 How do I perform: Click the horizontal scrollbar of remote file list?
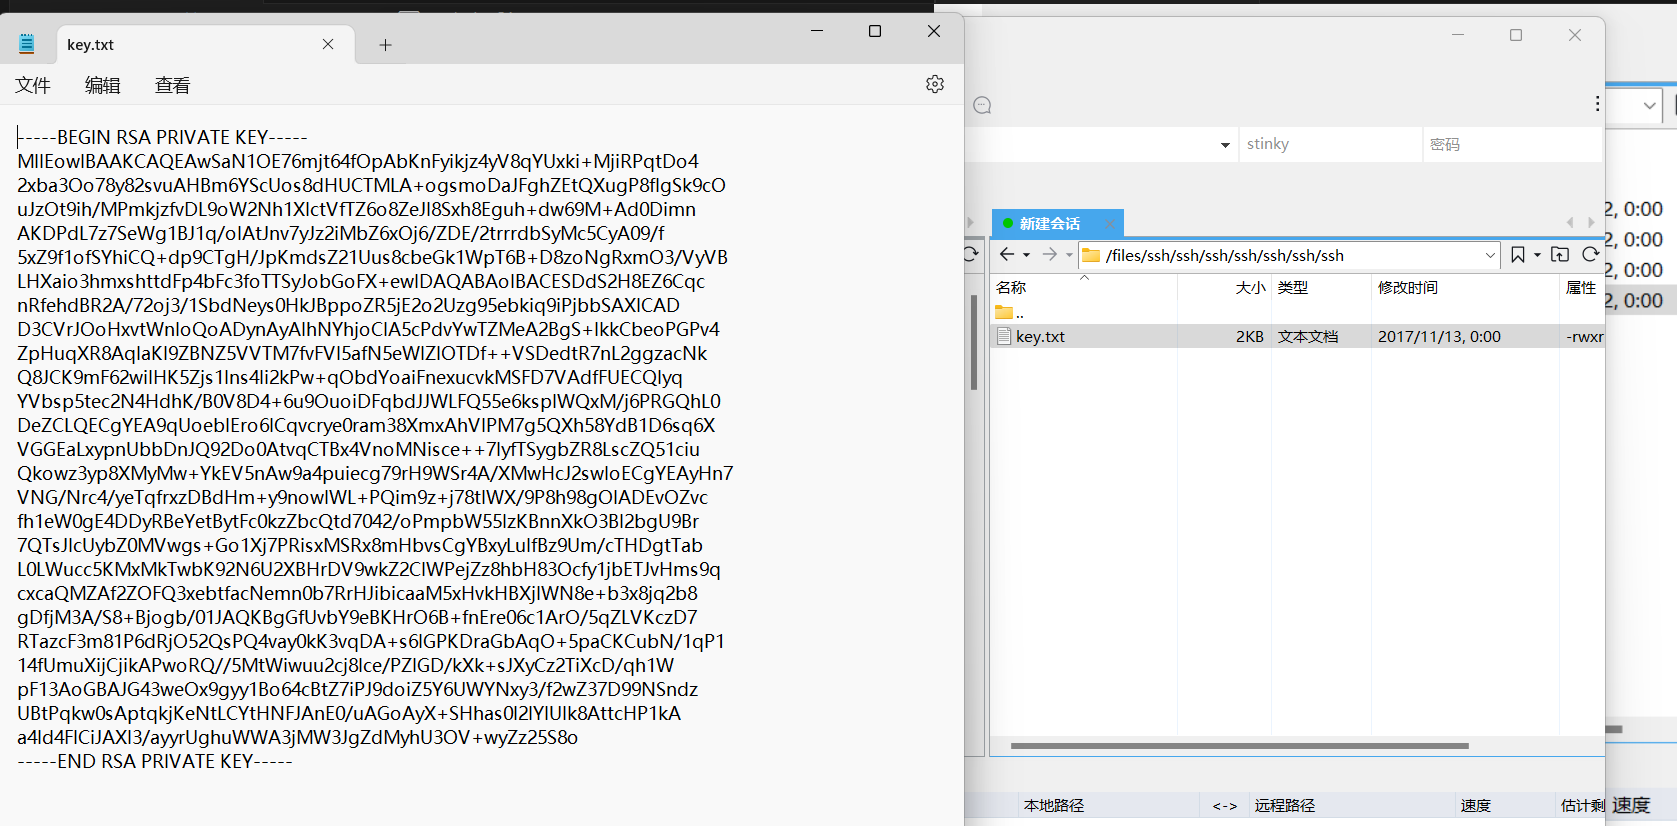[1240, 746]
